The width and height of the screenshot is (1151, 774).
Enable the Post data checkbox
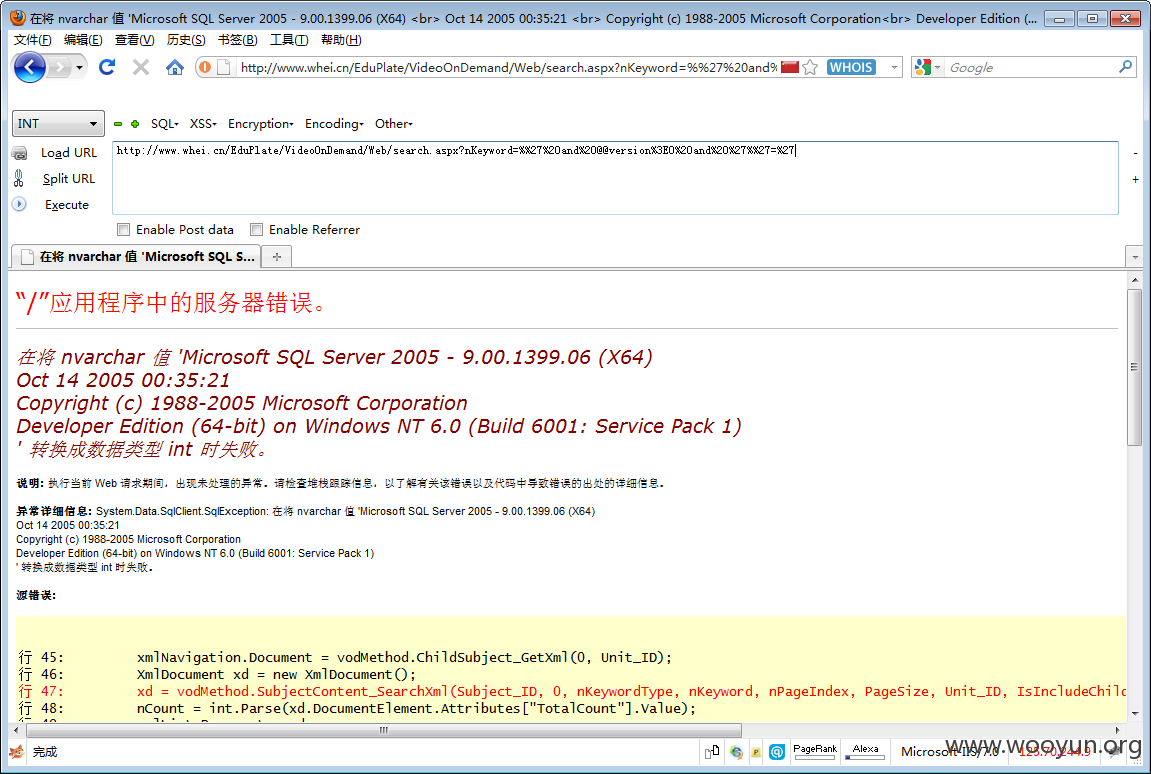click(123, 230)
